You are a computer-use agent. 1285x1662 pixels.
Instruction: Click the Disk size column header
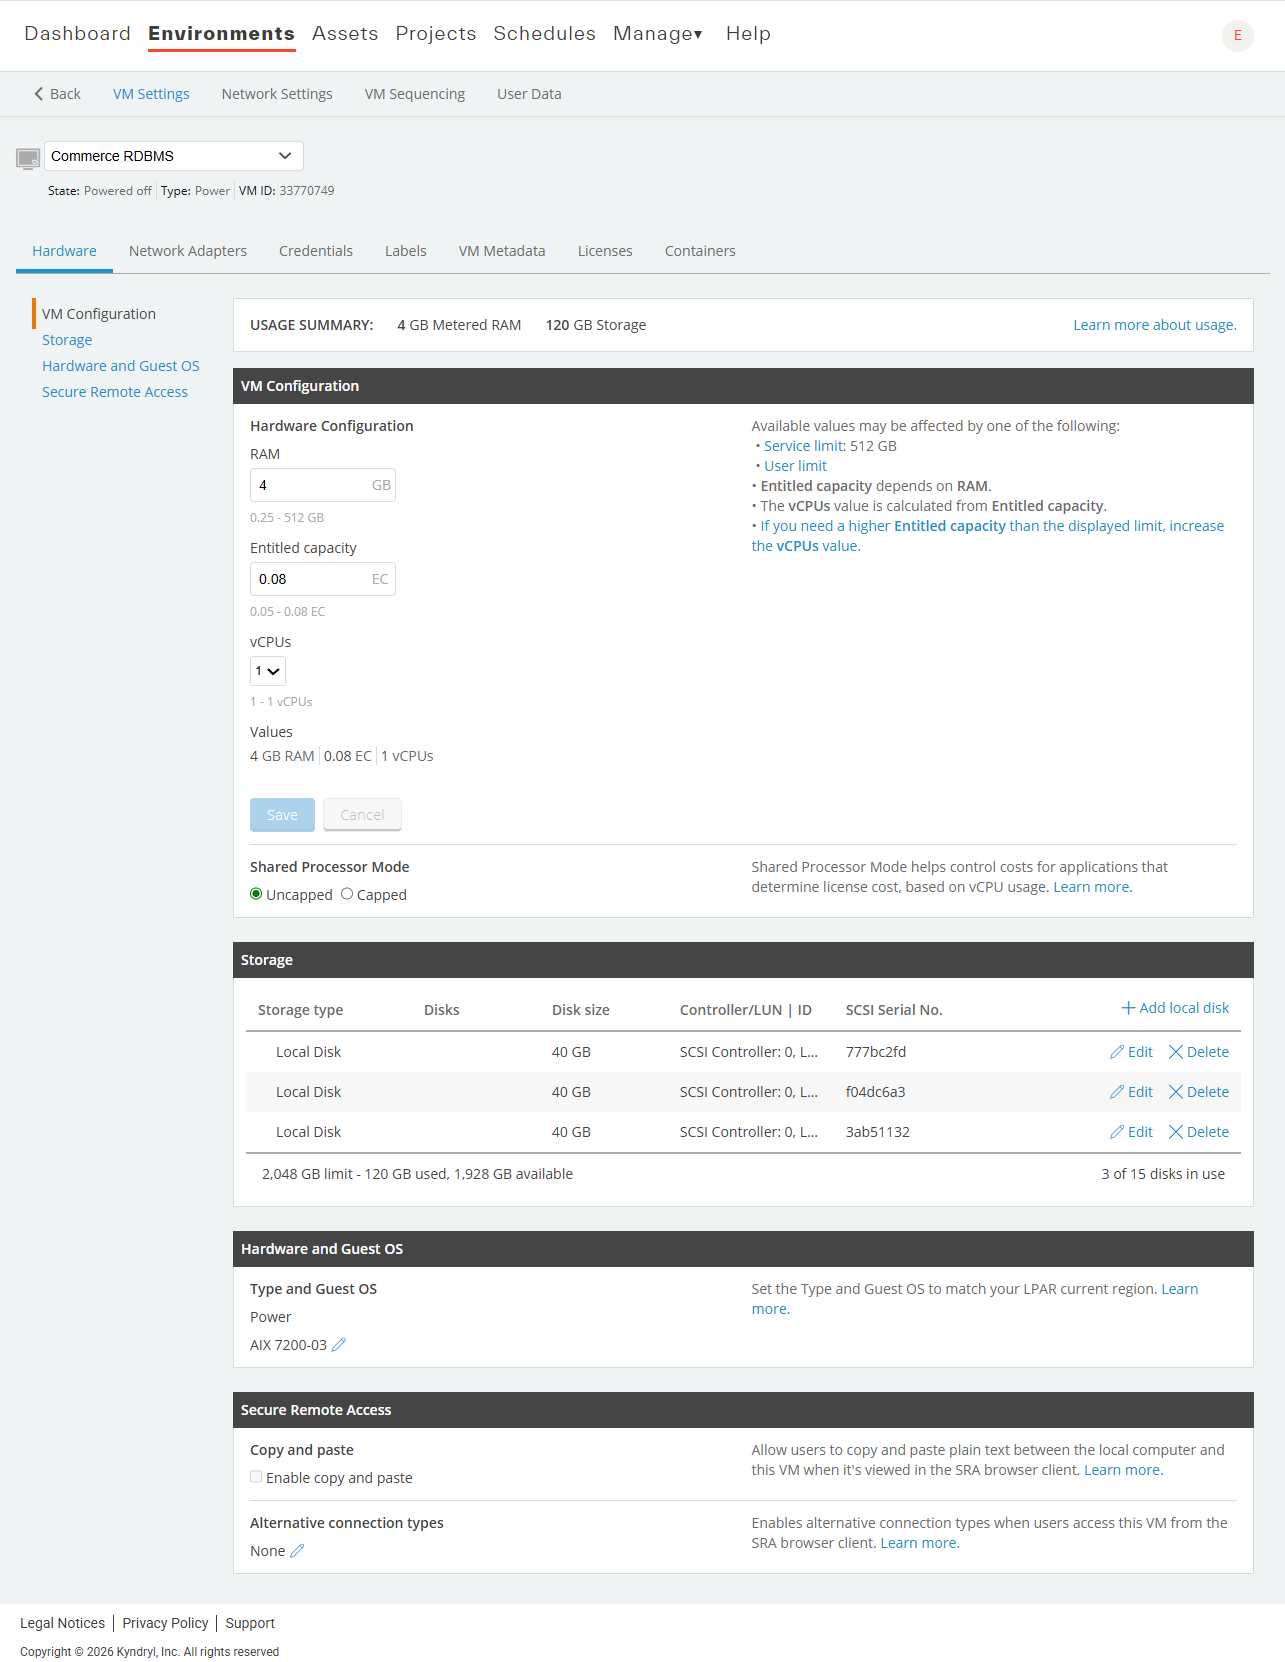(581, 1010)
